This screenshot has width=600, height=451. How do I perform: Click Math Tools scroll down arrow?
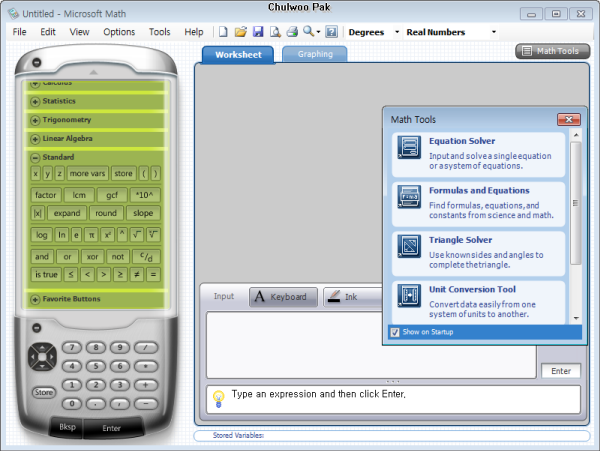[x=576, y=318]
